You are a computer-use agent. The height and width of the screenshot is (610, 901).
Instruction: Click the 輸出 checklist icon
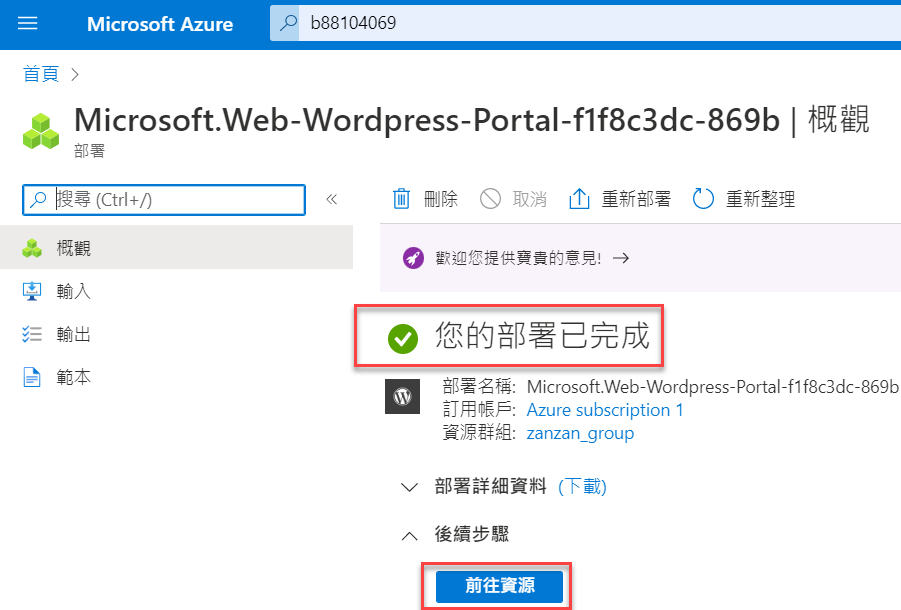32,334
